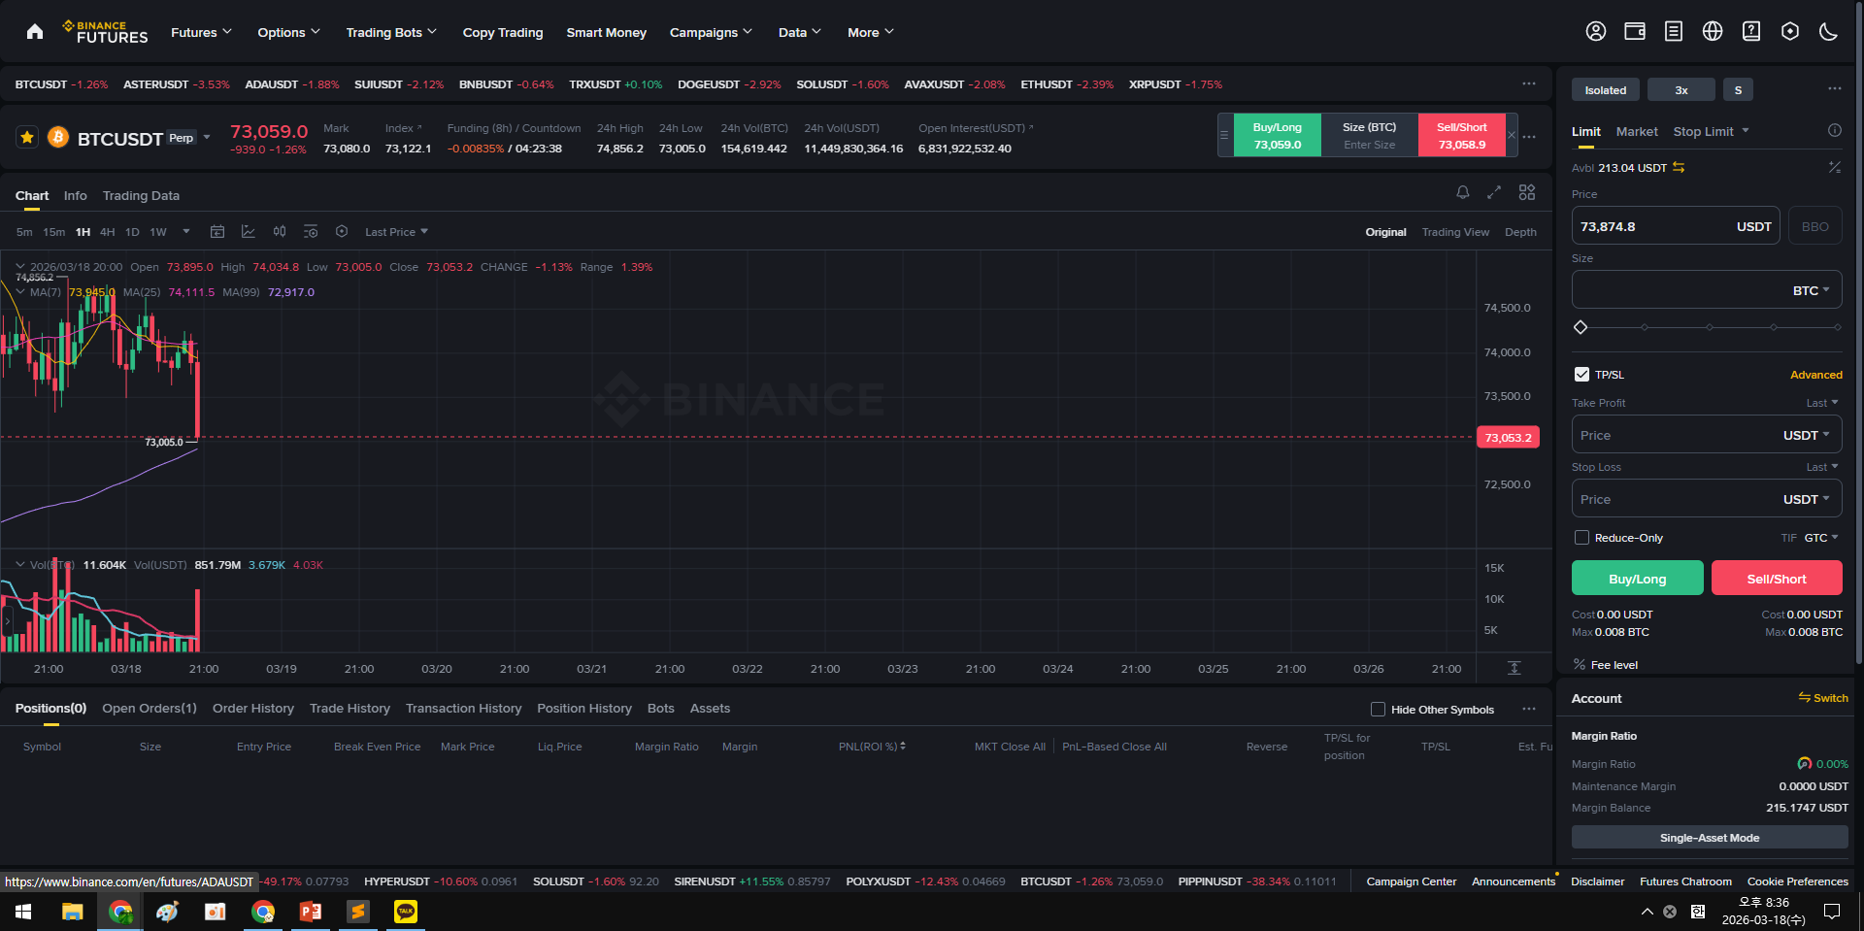Toggle the BTCUSDT favorite star
1864x931 pixels.
click(27, 137)
